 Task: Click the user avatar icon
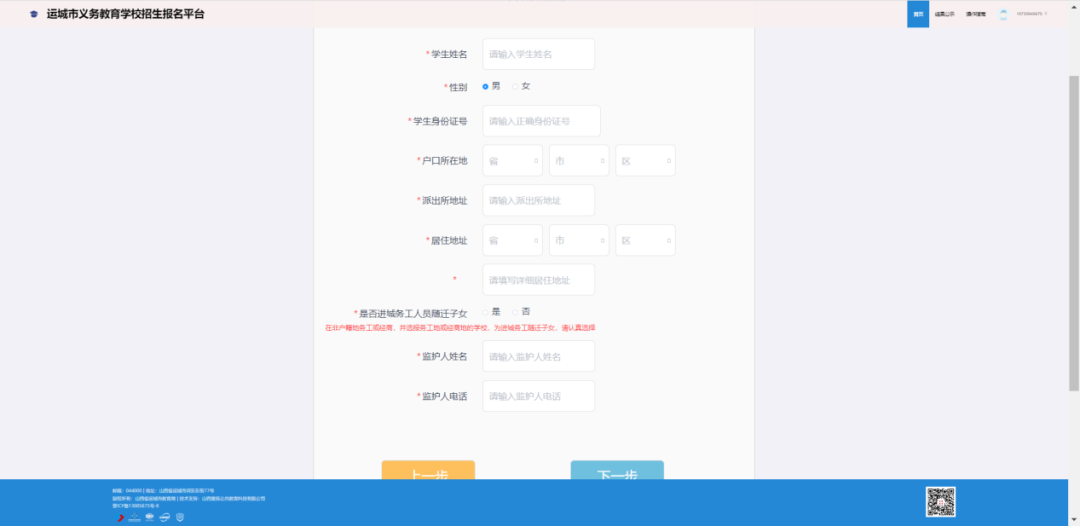tap(1003, 14)
